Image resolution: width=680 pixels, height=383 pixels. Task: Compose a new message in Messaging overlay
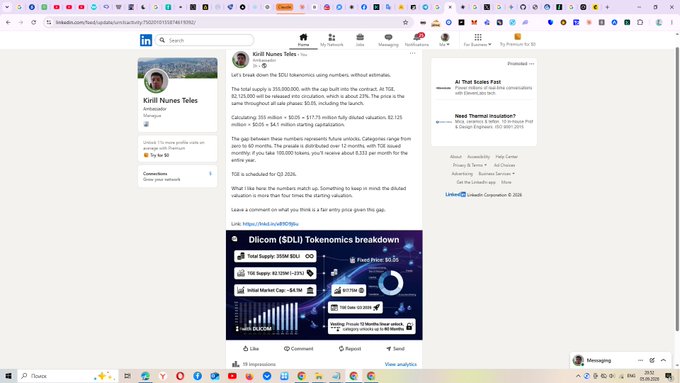[x=652, y=360]
